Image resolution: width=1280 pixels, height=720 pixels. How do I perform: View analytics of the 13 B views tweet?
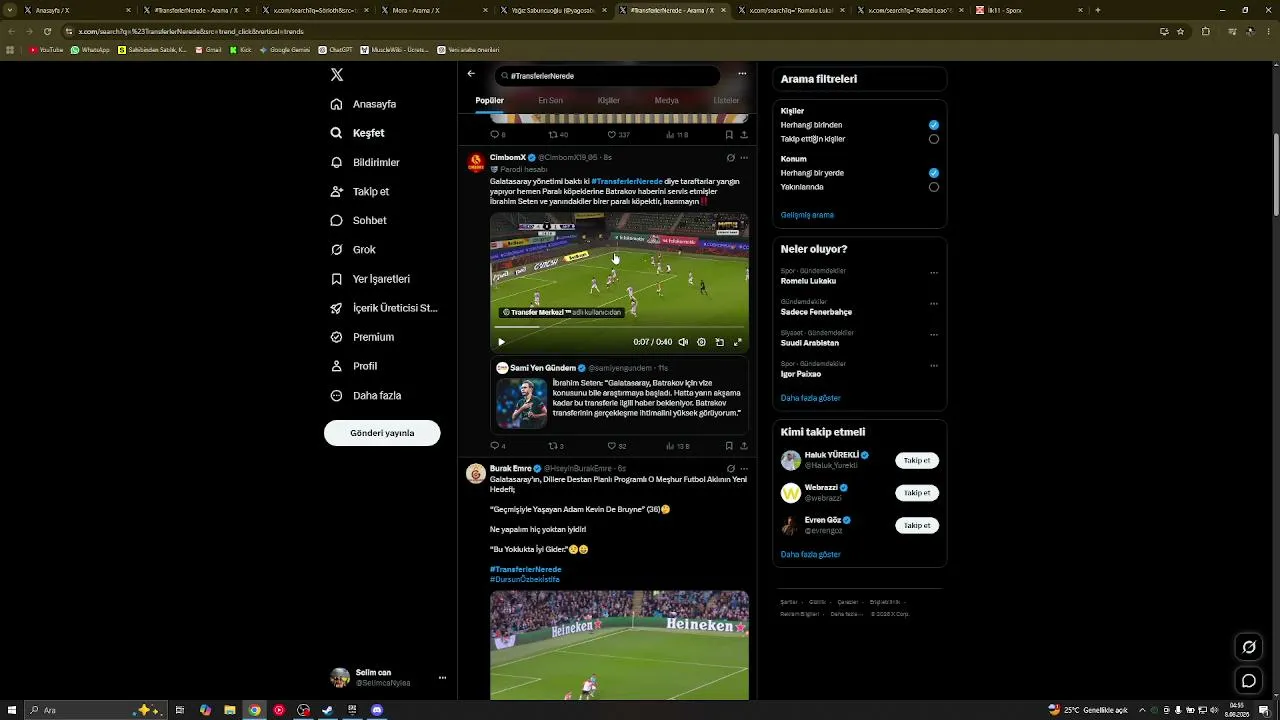pyautogui.click(x=677, y=446)
